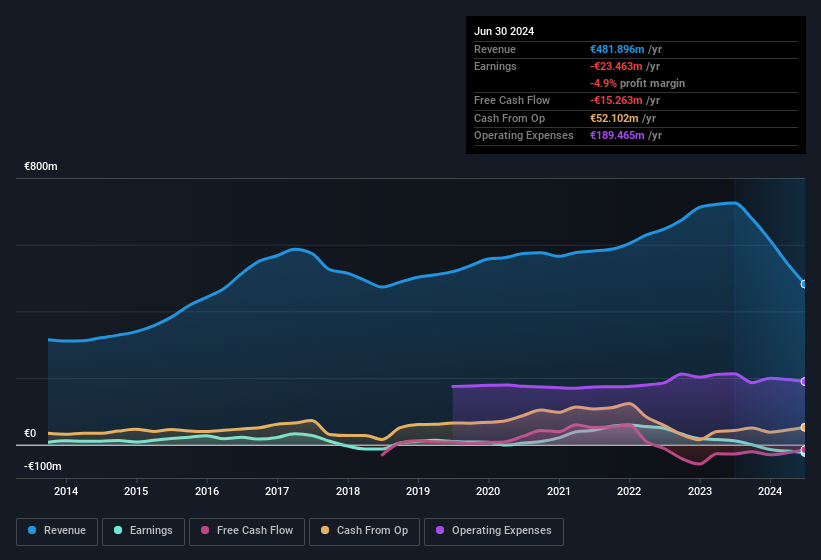821x560 pixels.
Task: Hide Operating Expenses series via legend
Action: (493, 531)
